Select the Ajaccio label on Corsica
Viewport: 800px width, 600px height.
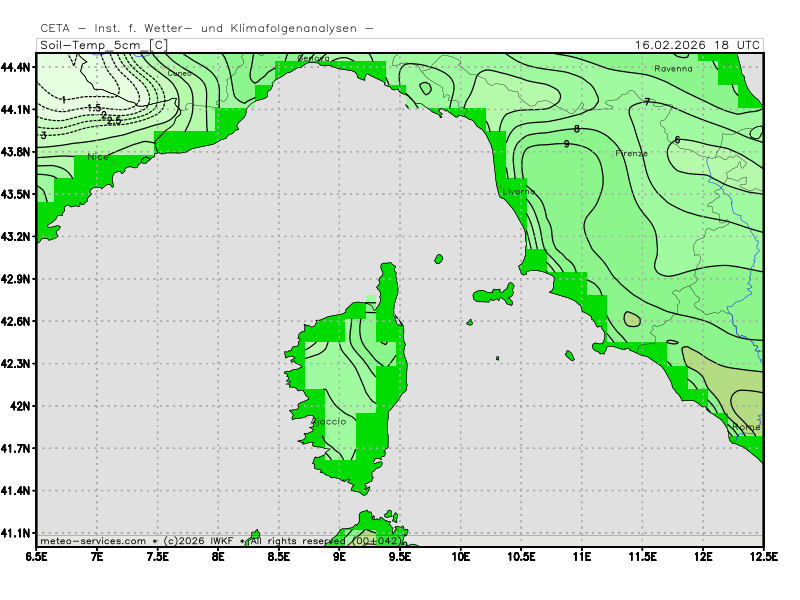click(x=329, y=422)
